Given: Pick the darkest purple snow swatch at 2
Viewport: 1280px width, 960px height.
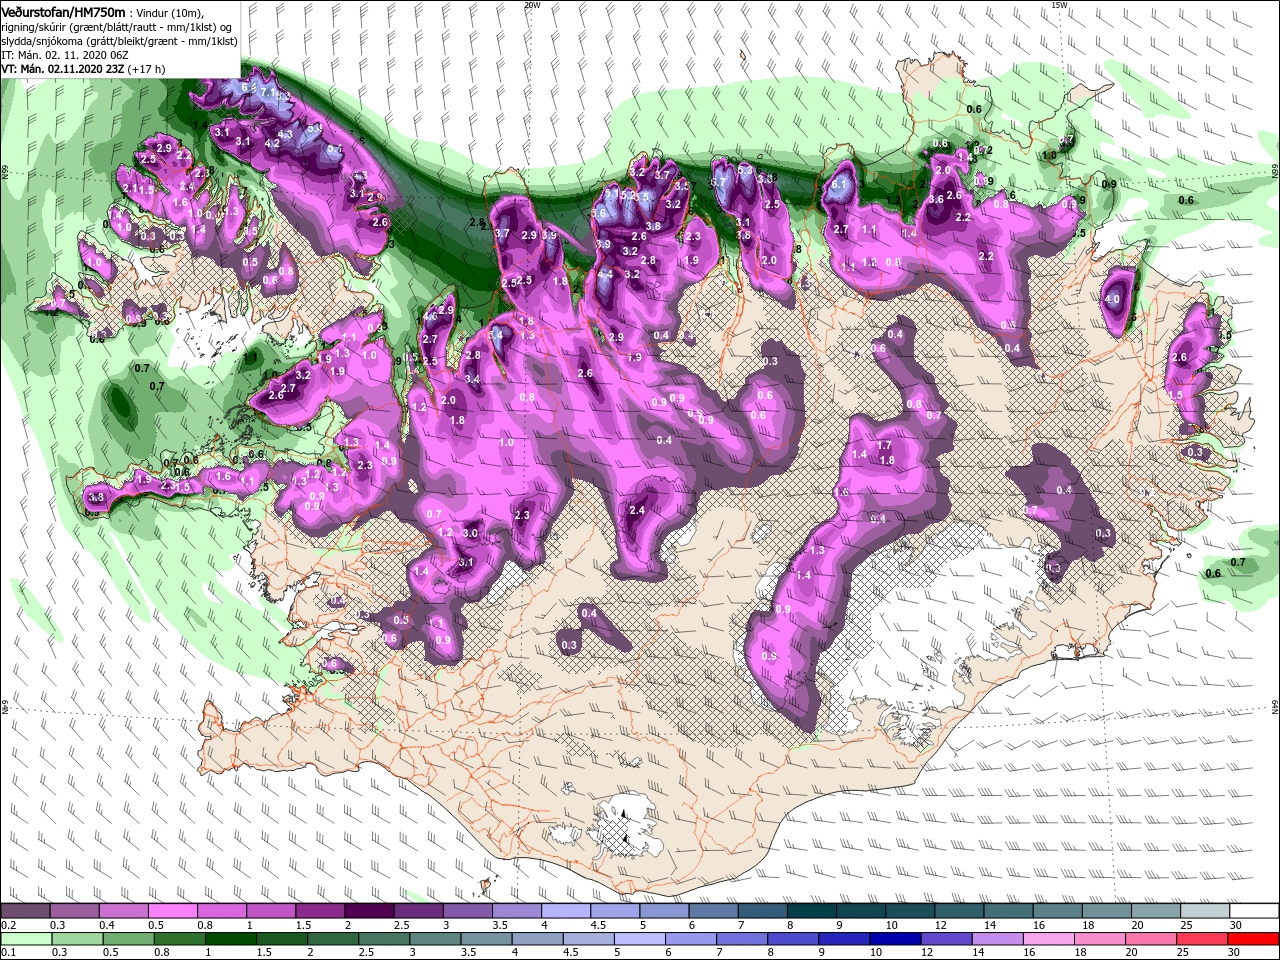Looking at the screenshot, I should coord(369,911).
